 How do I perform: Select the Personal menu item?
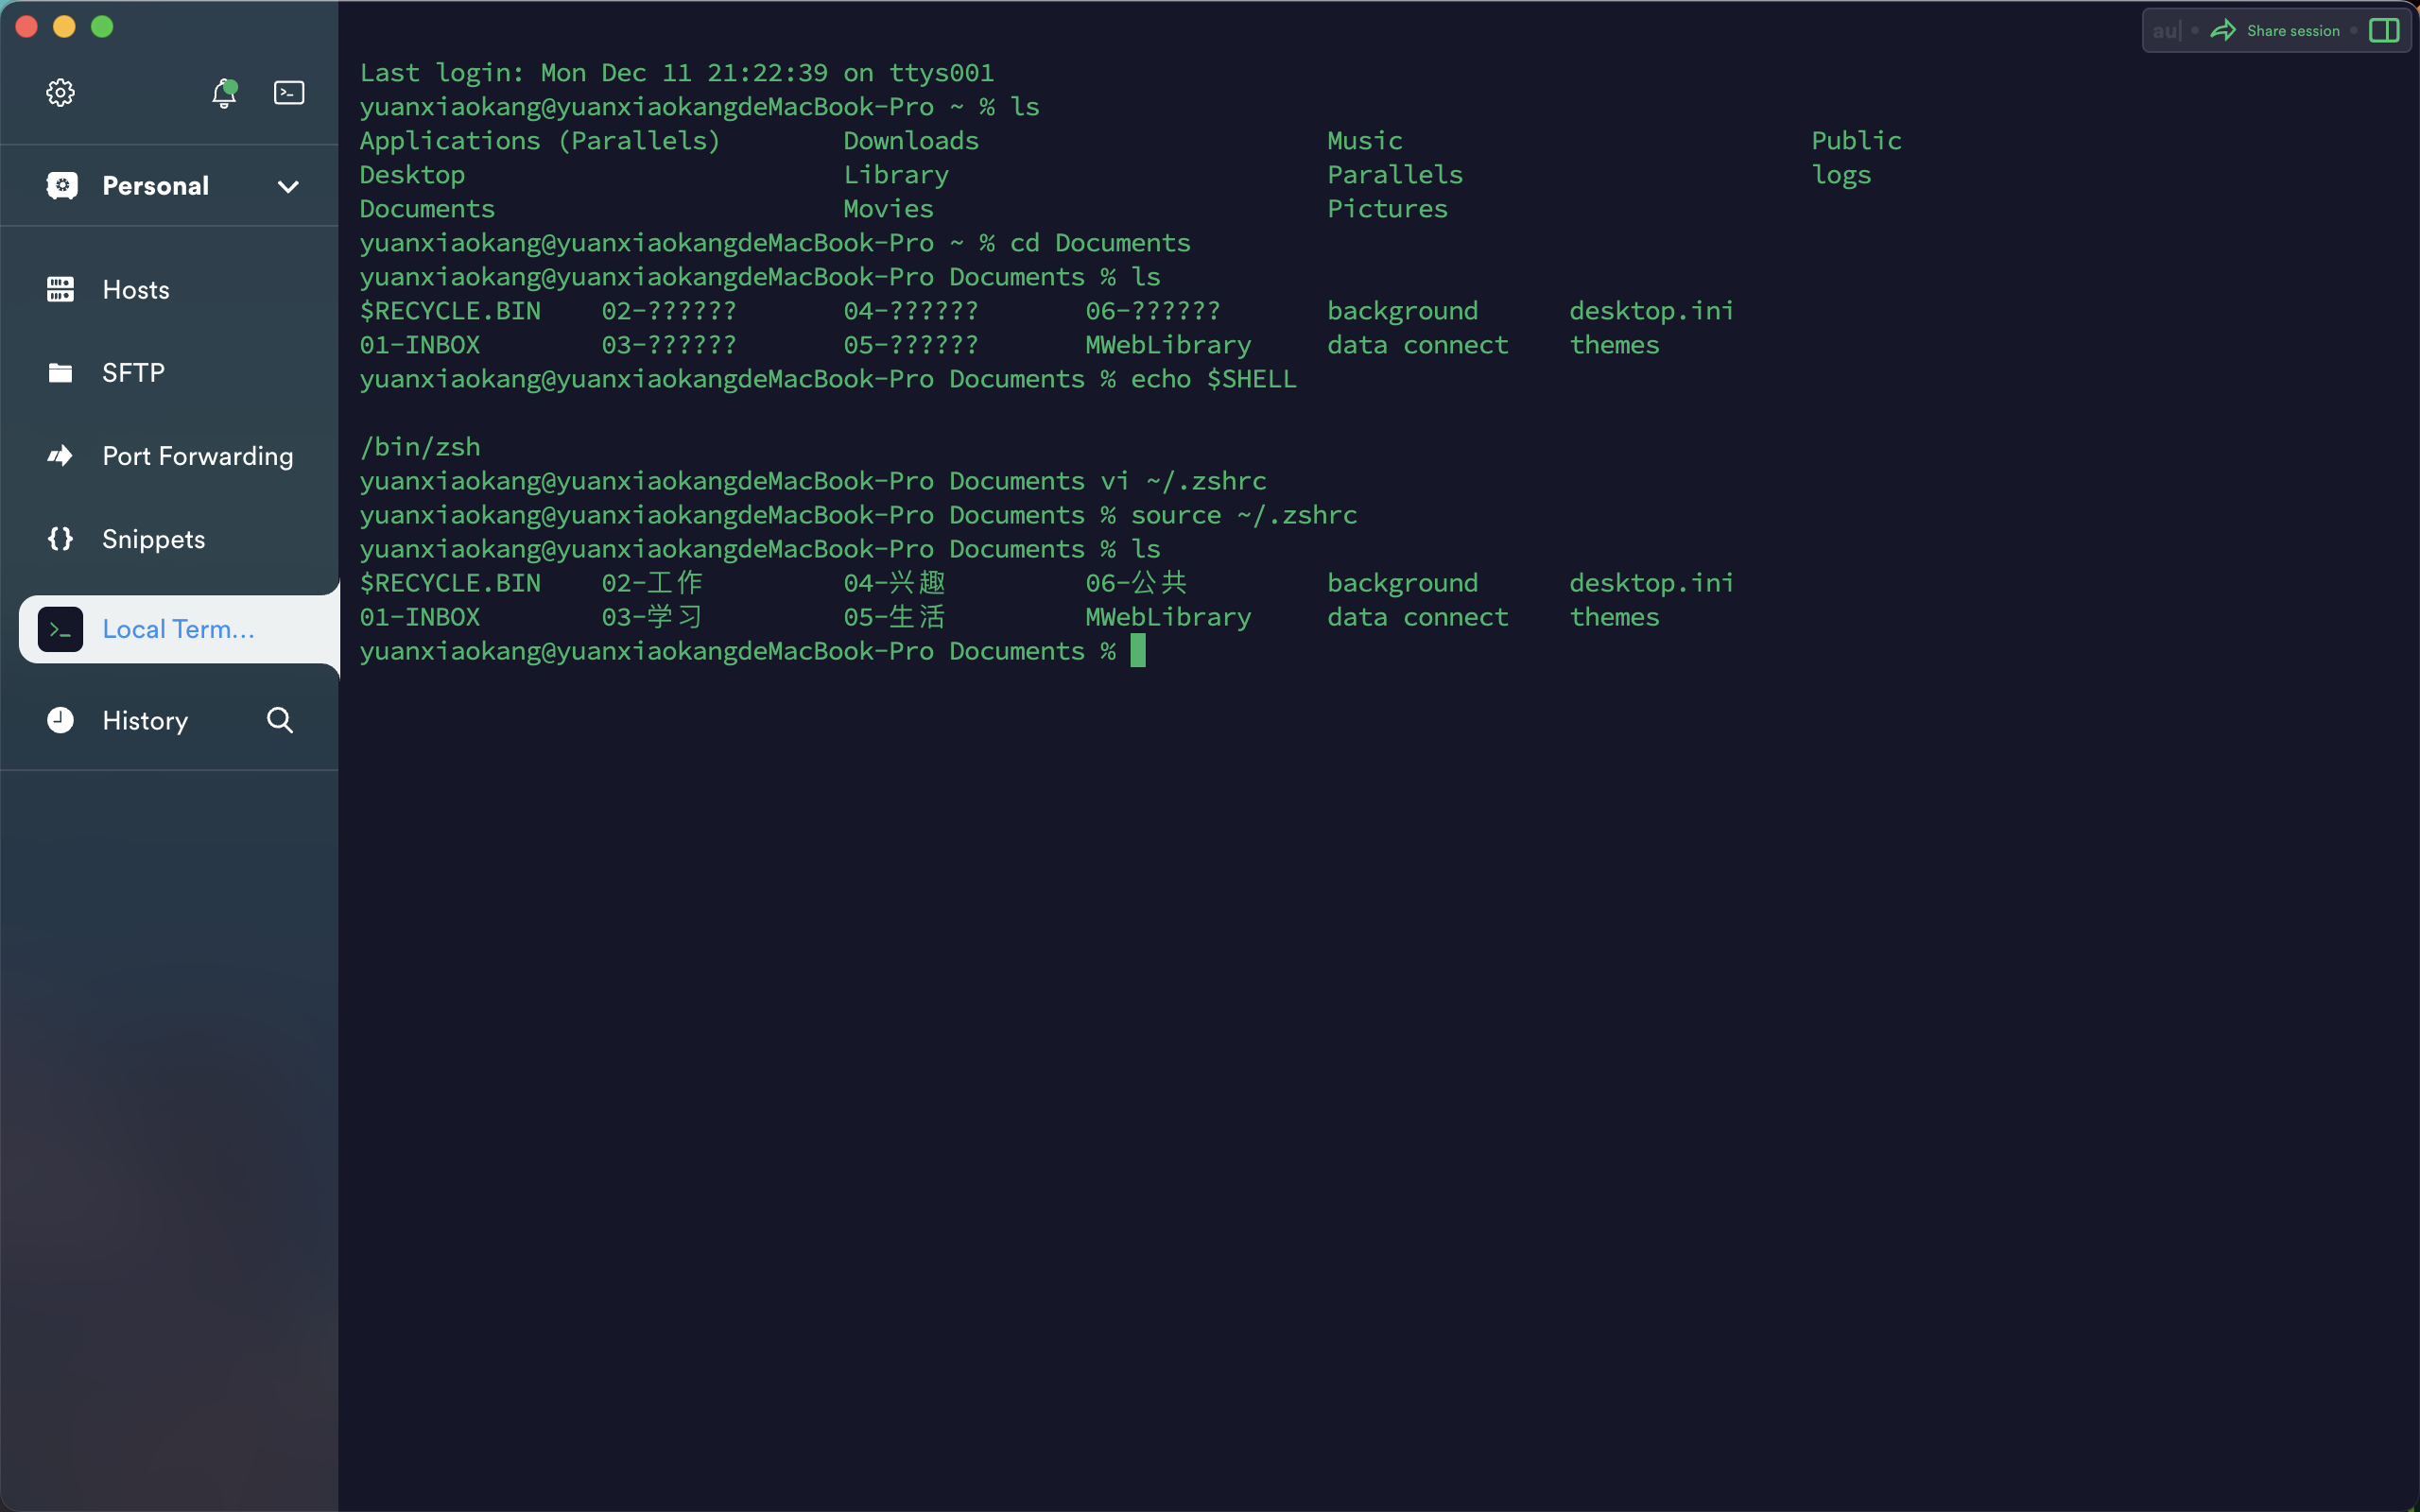169,186
